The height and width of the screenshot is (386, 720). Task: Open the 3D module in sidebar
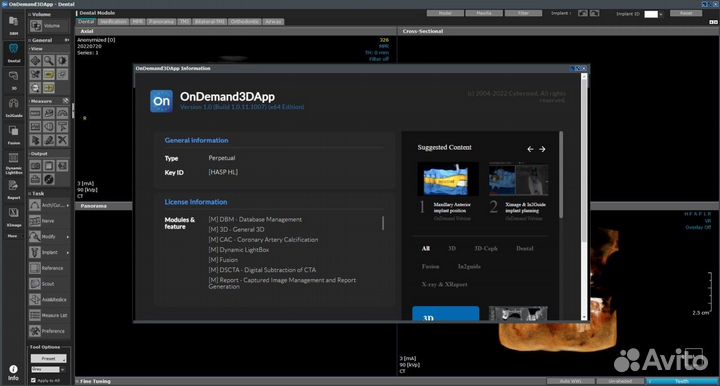13,80
